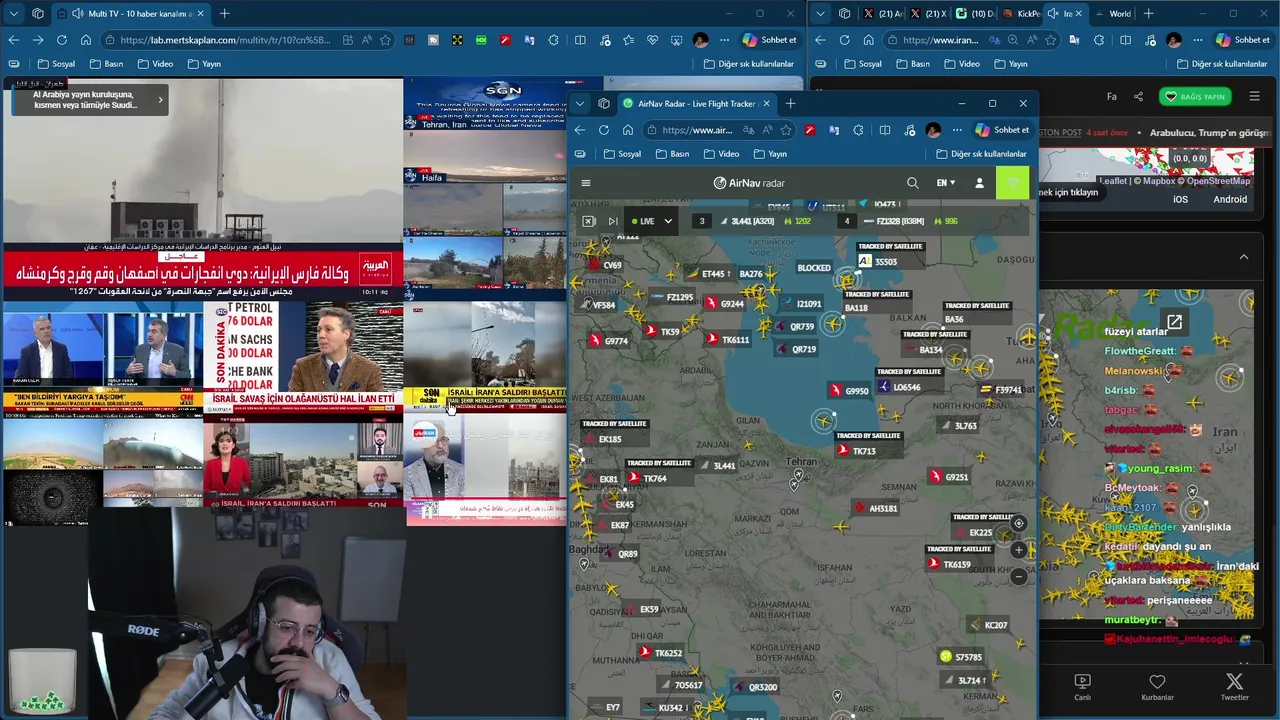Favorite the AirNav page with the star icon

pos(786,130)
